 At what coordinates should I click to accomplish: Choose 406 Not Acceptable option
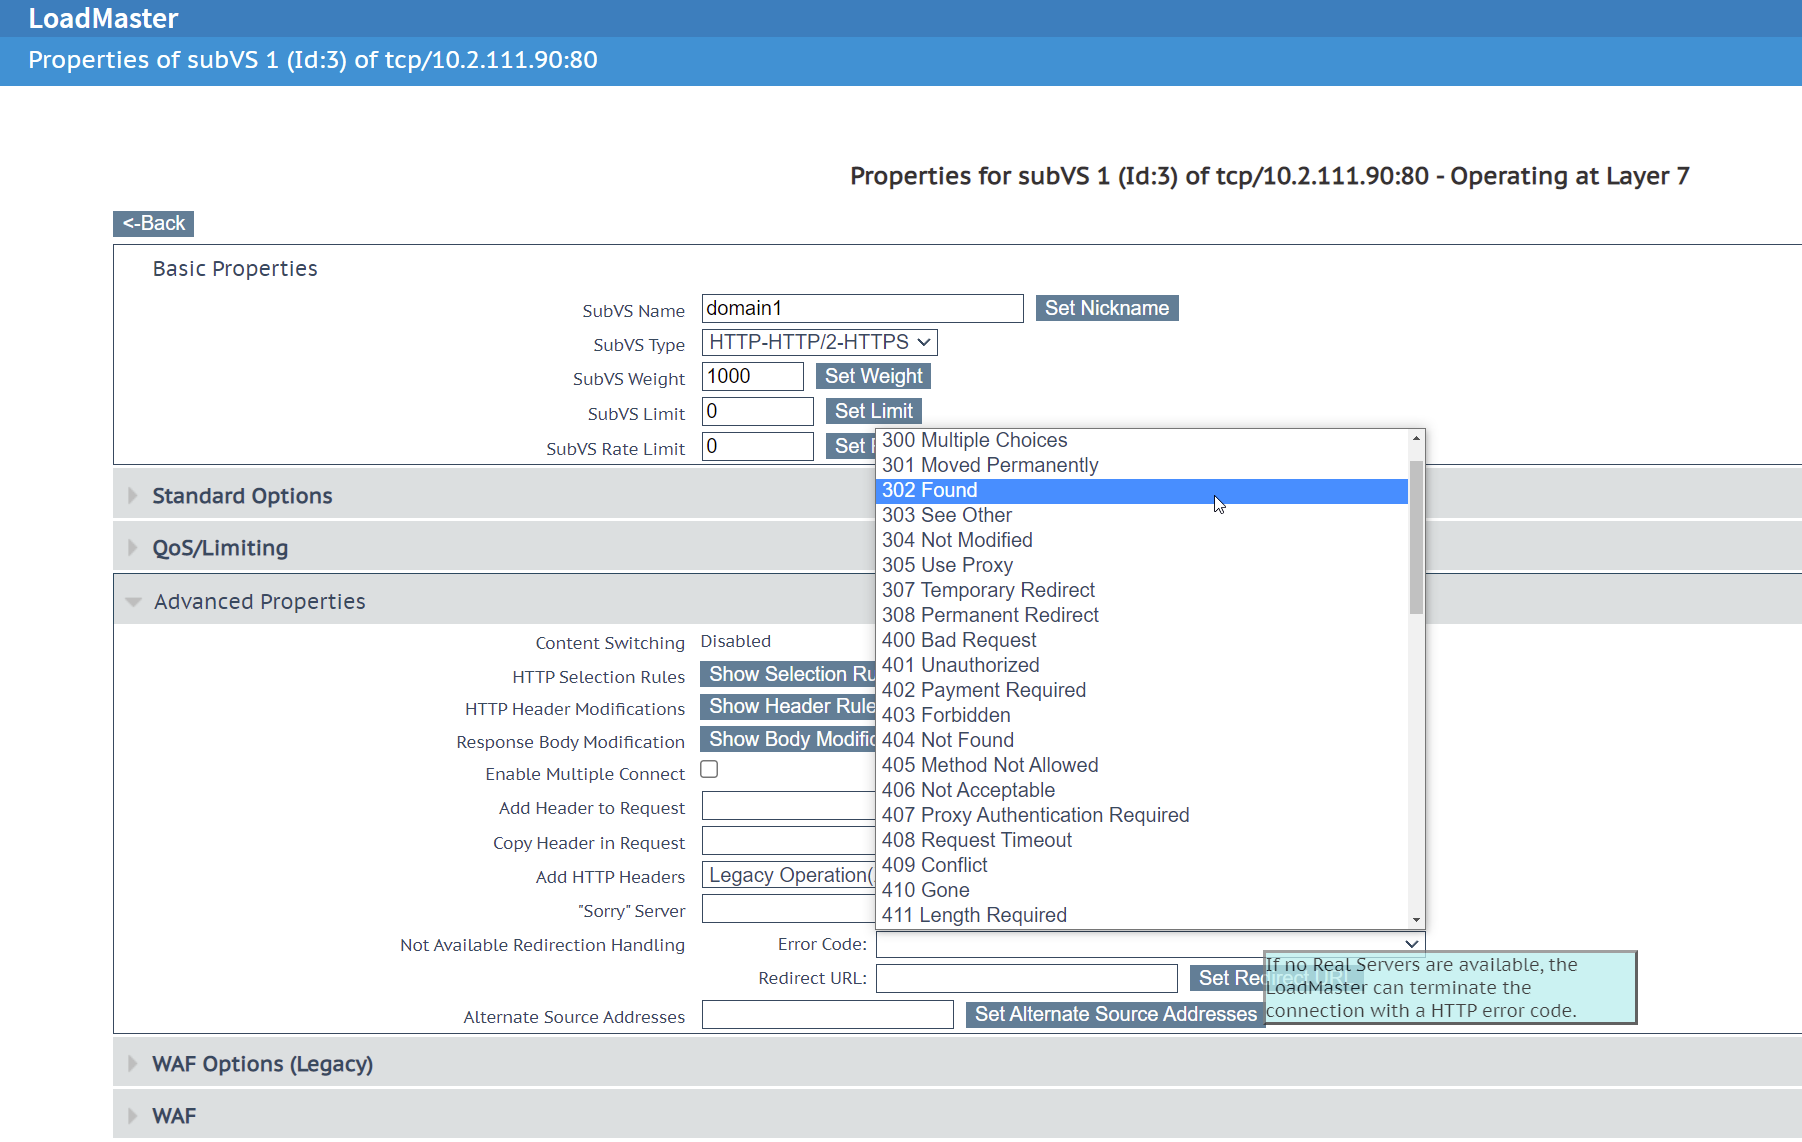click(1142, 790)
